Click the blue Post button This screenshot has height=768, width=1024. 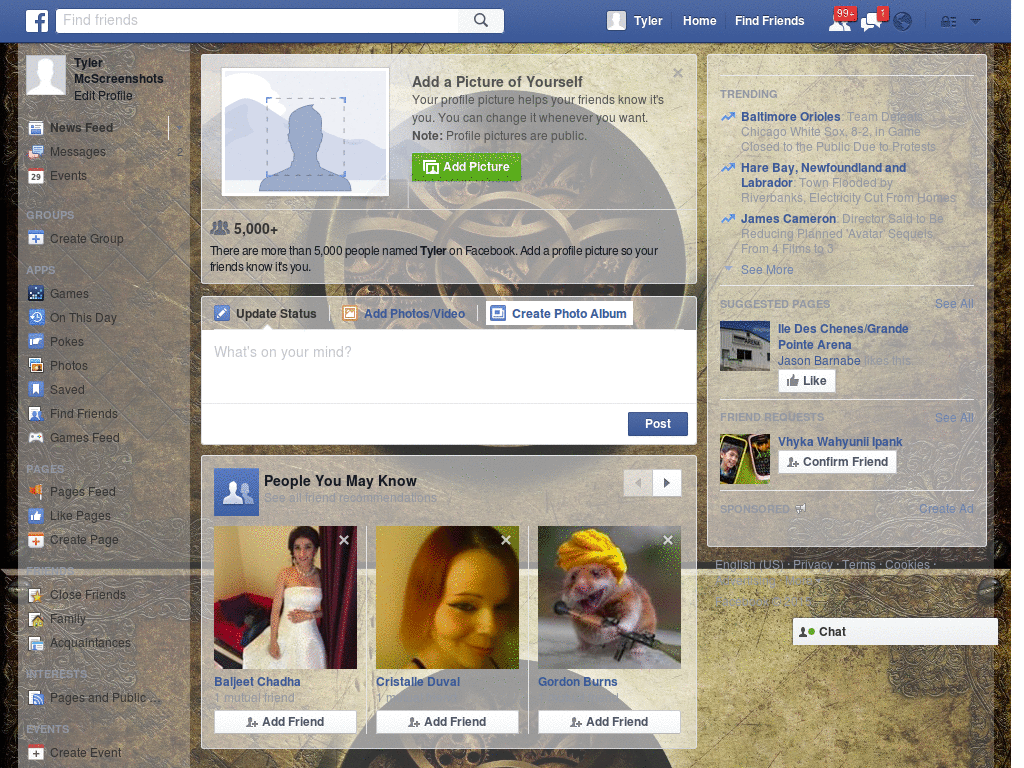[658, 424]
